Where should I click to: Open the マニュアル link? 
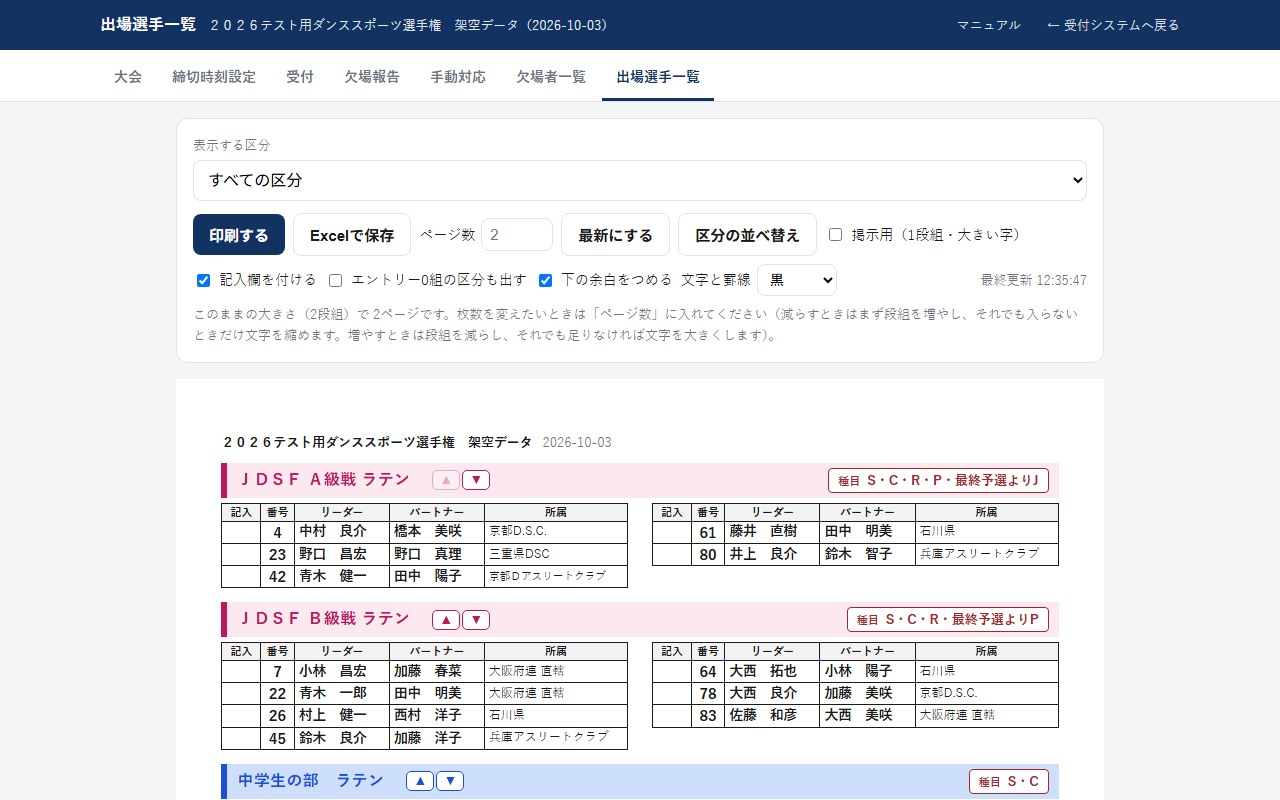989,25
